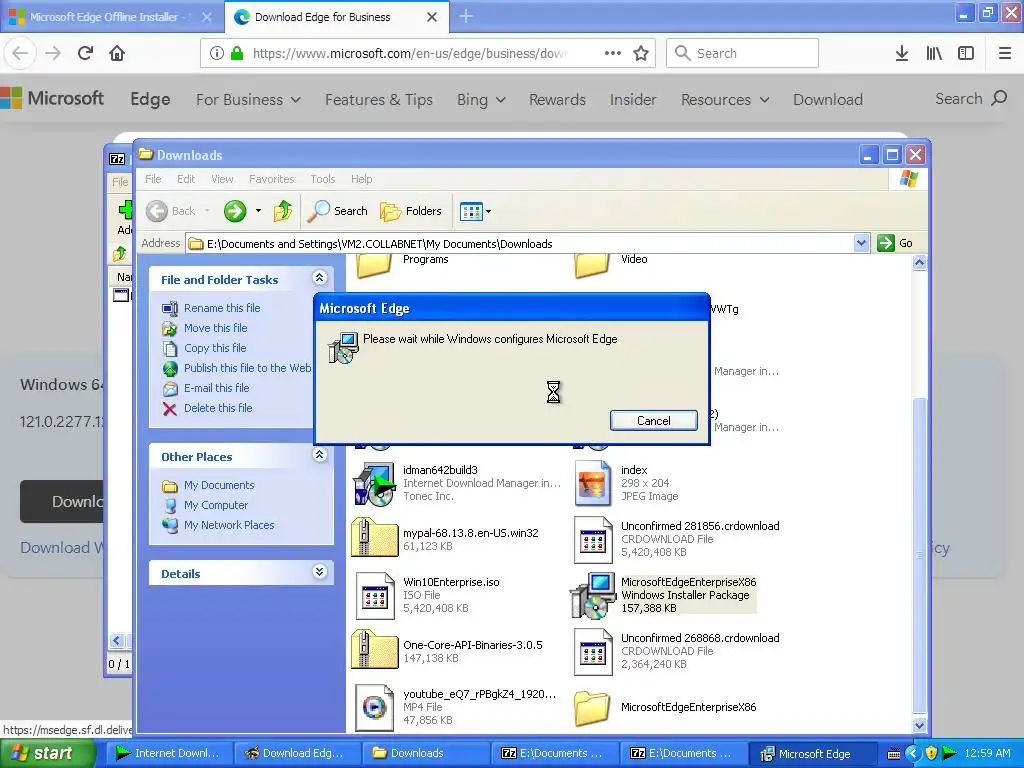
Task: Open the View menu in Downloads window
Action: point(222,179)
